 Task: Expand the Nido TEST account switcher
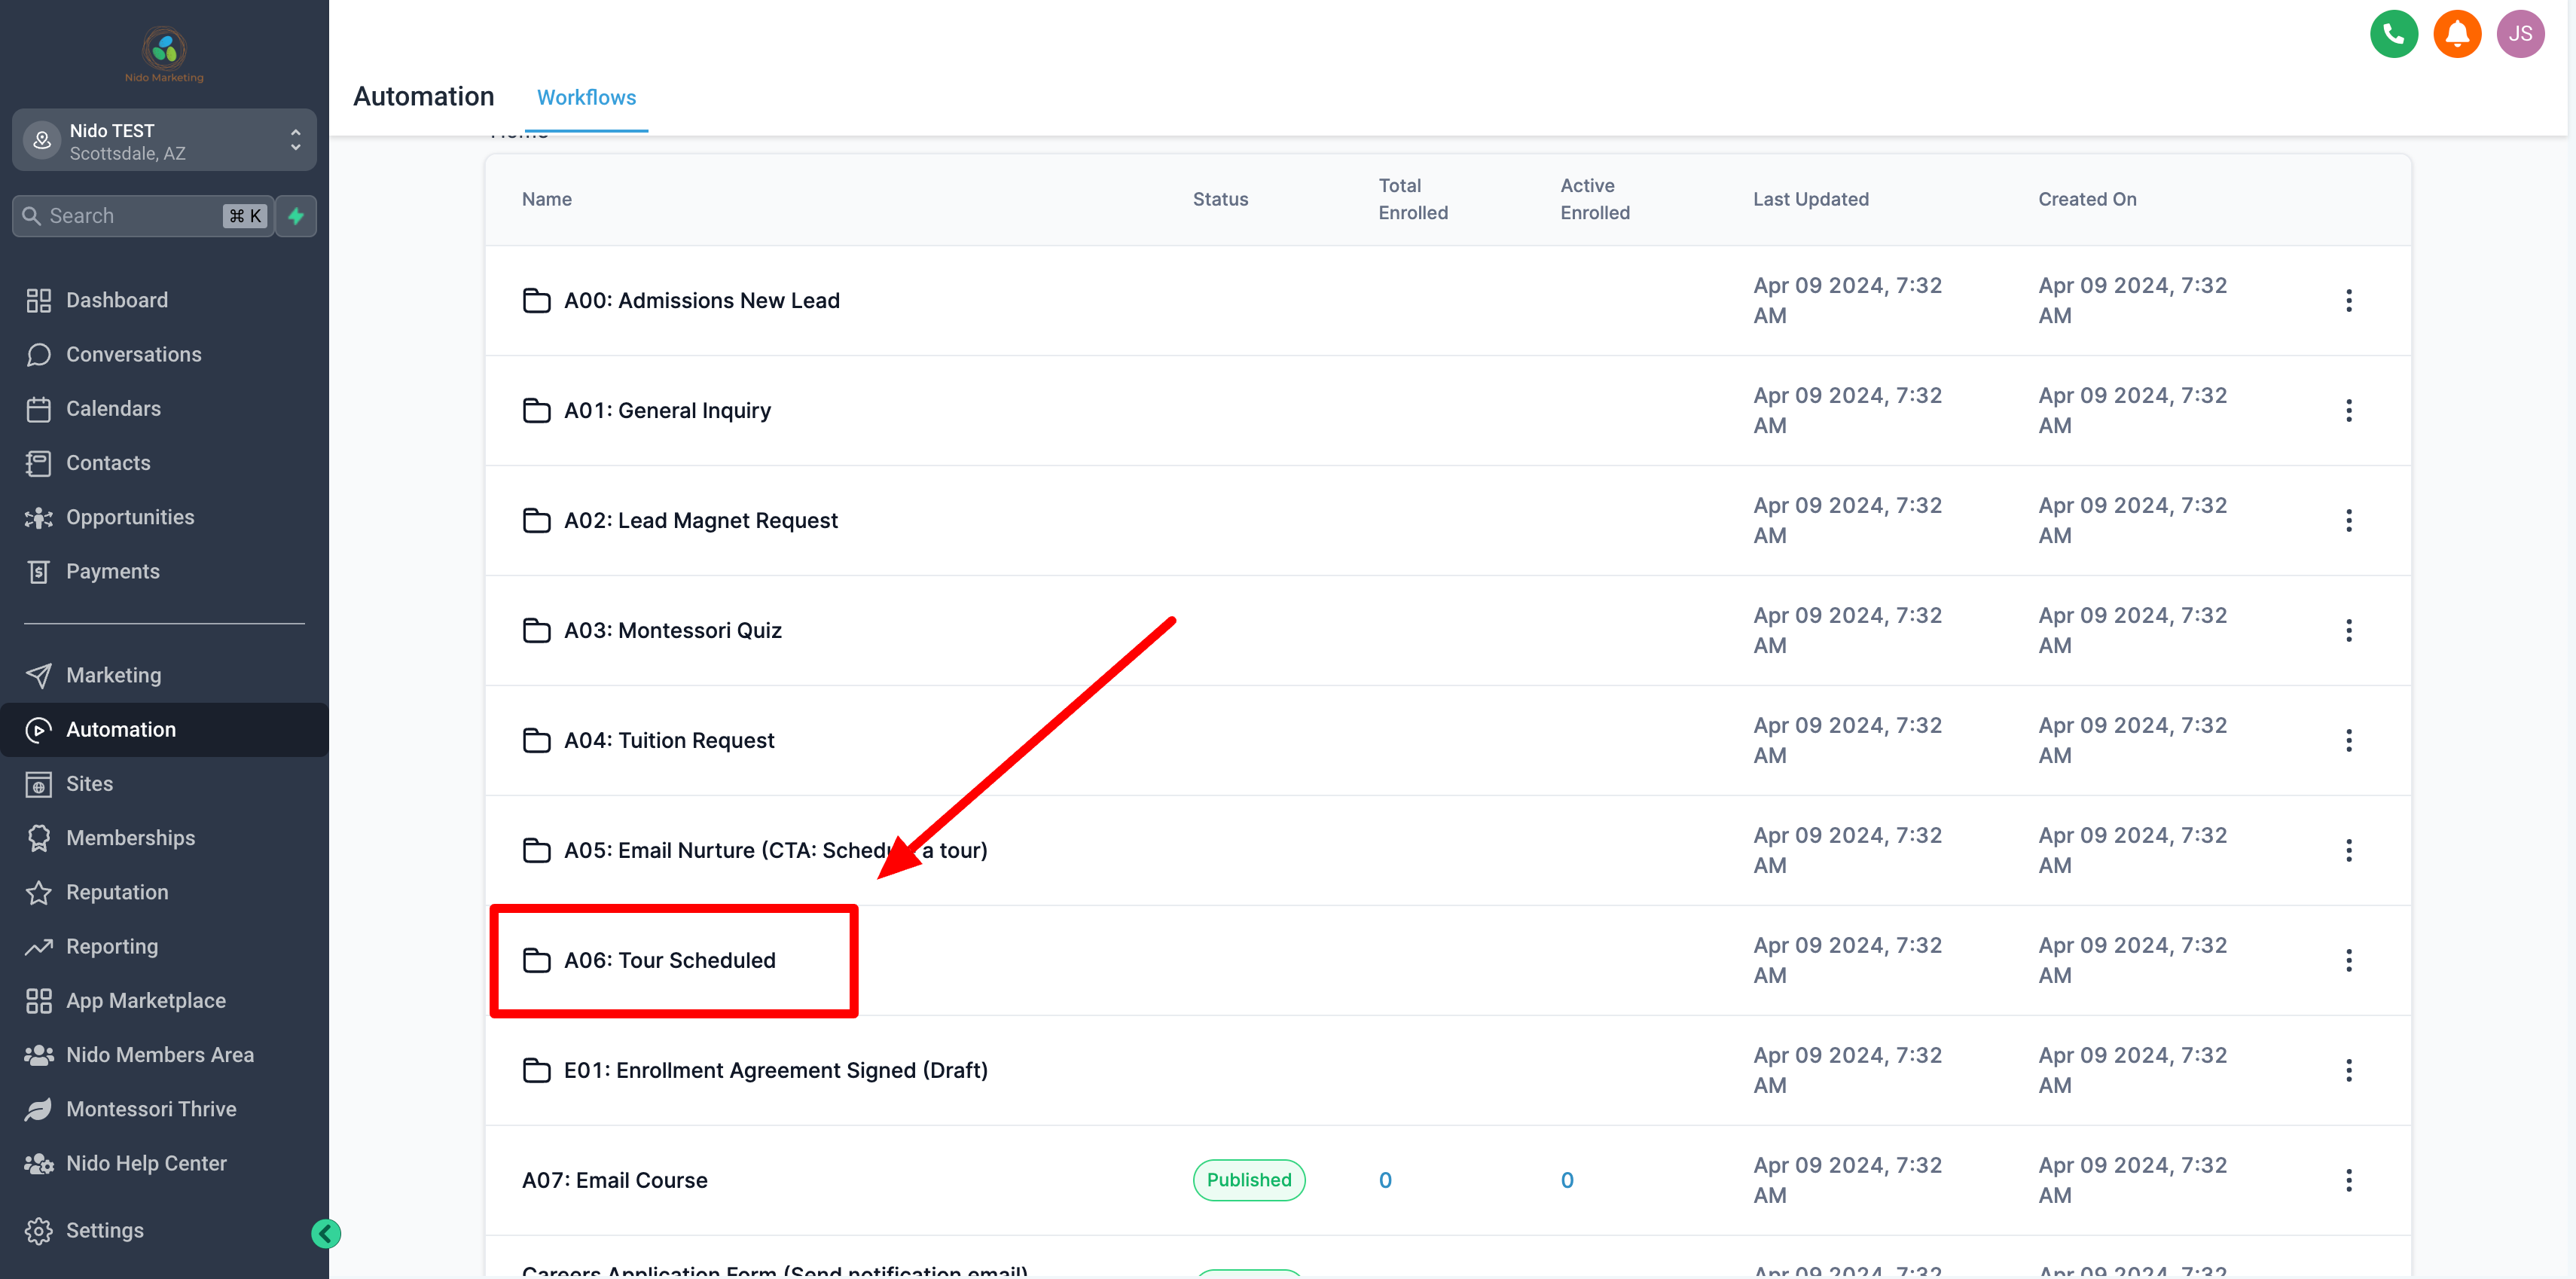164,141
